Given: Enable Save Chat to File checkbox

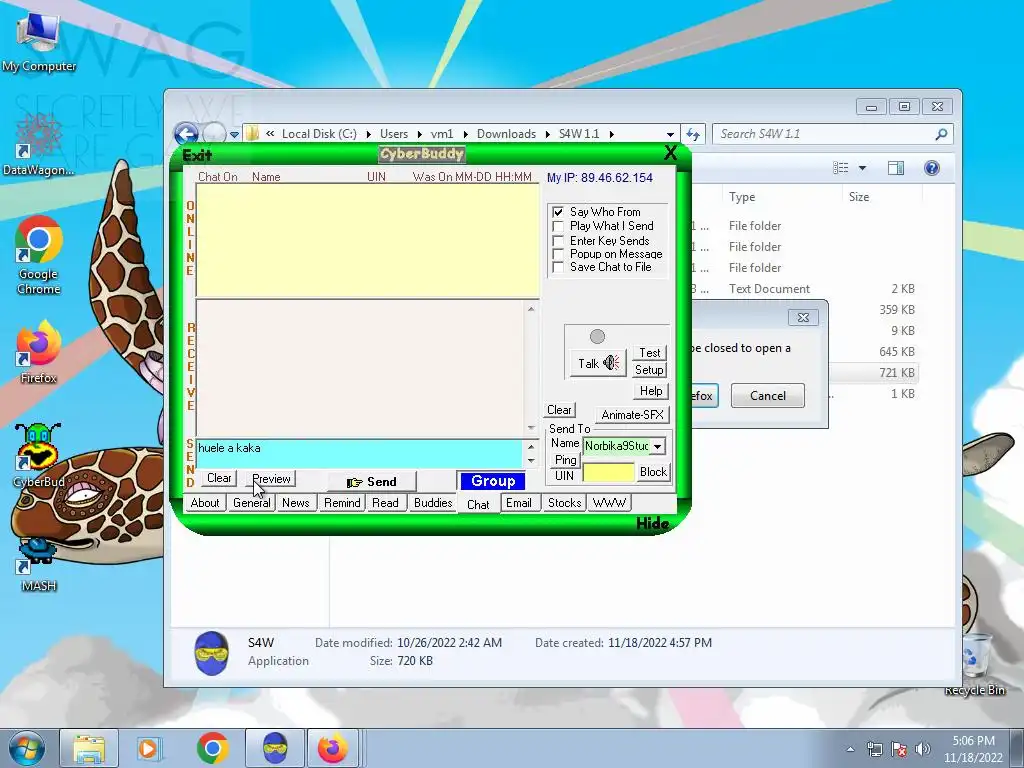Looking at the screenshot, I should [x=558, y=267].
